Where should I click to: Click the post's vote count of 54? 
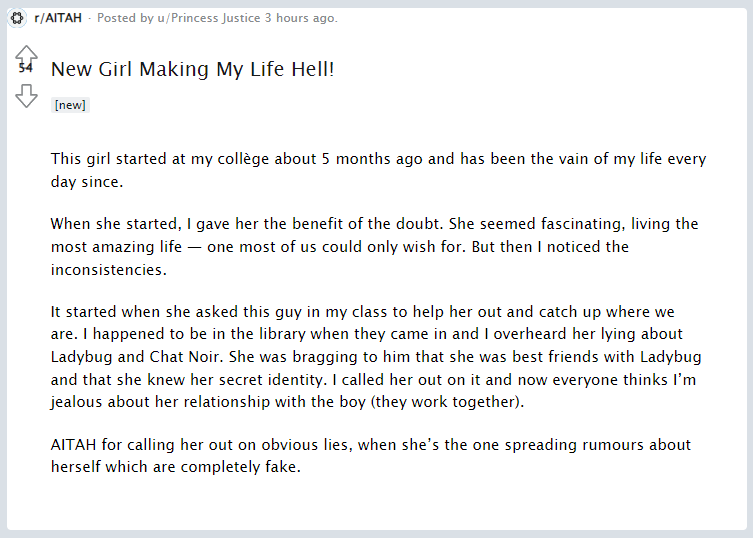(x=26, y=68)
